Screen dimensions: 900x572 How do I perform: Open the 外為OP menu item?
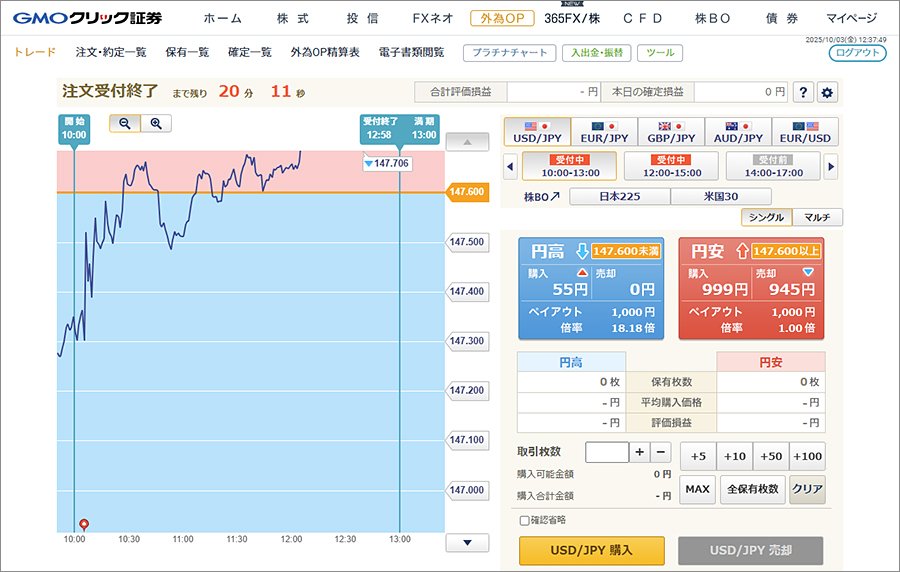pos(502,18)
